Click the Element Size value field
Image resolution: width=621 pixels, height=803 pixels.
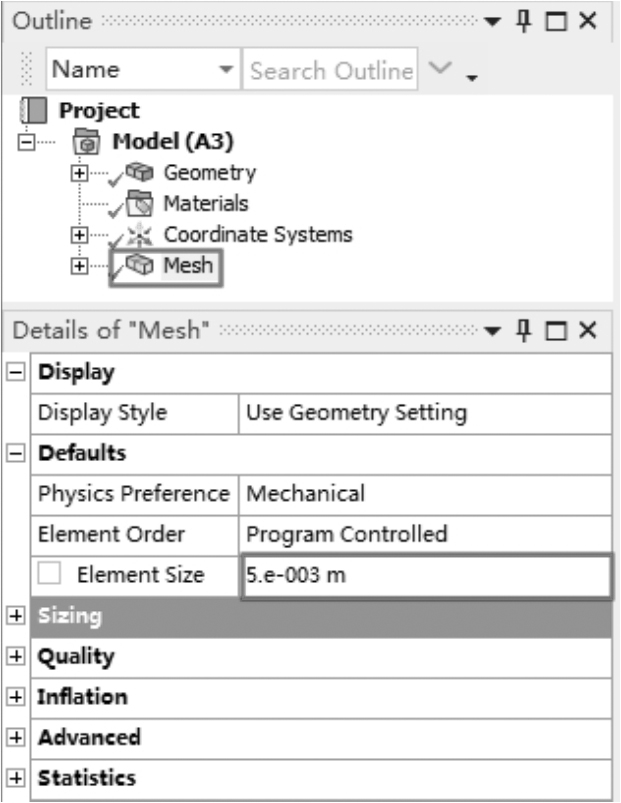[x=424, y=576]
